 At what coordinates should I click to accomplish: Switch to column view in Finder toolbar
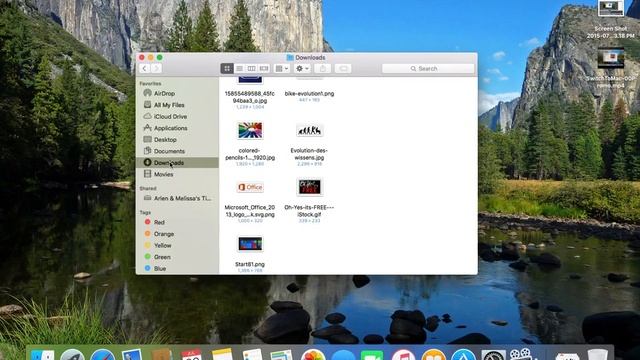coord(251,69)
